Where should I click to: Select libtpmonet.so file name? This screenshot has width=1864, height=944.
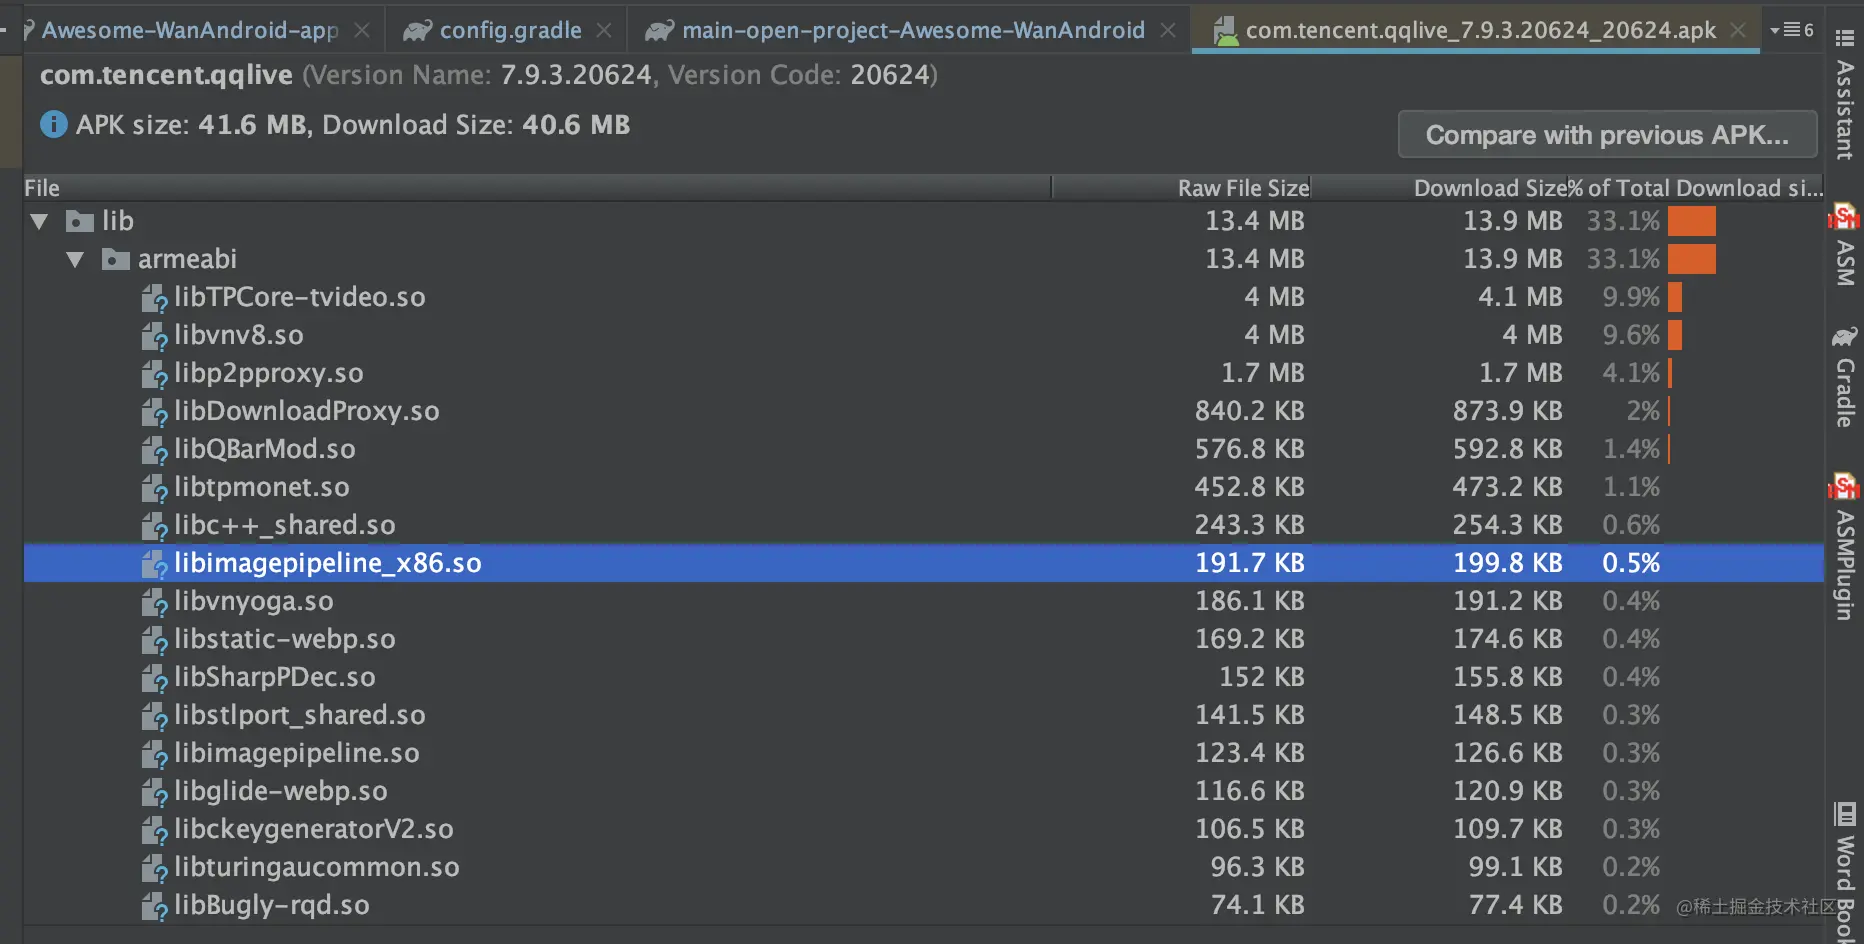(x=262, y=487)
